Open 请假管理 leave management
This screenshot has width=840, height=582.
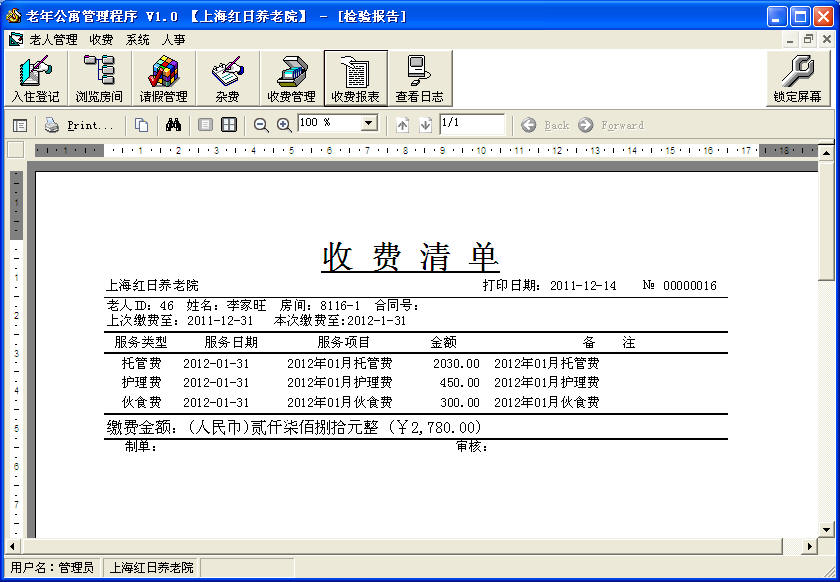pyautogui.click(x=163, y=78)
